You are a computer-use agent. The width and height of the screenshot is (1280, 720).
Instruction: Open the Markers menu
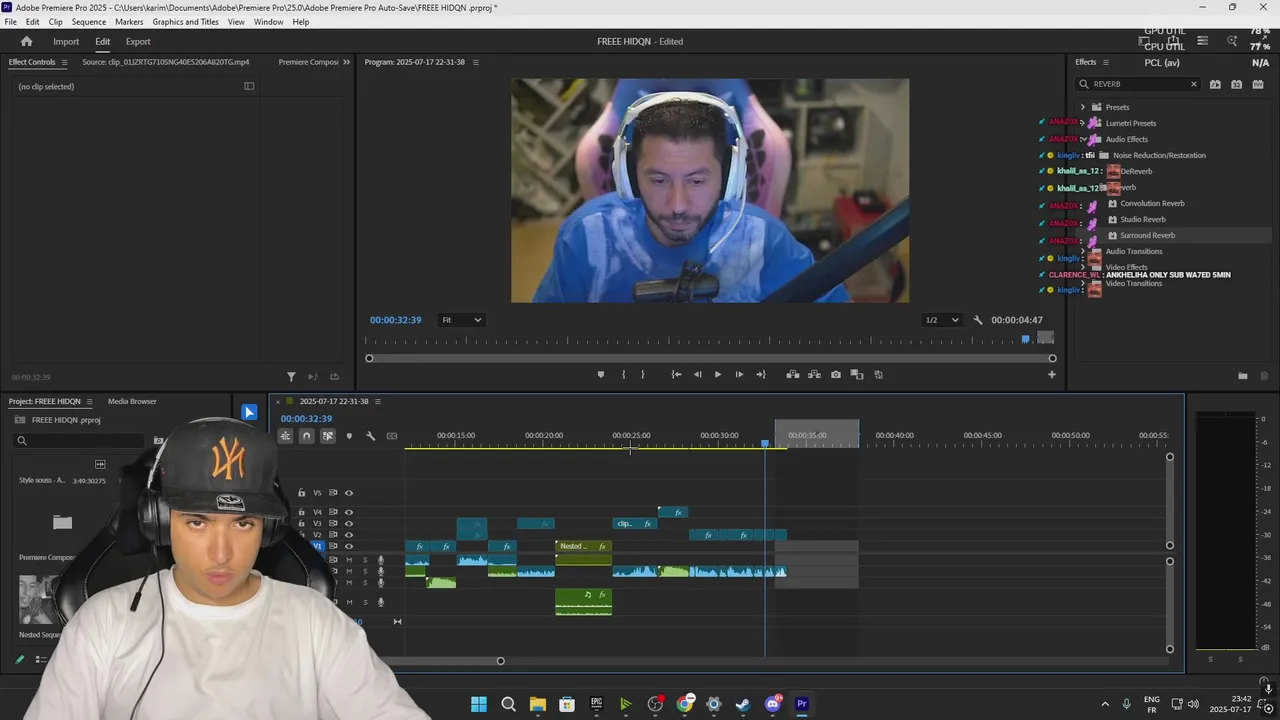tap(129, 22)
